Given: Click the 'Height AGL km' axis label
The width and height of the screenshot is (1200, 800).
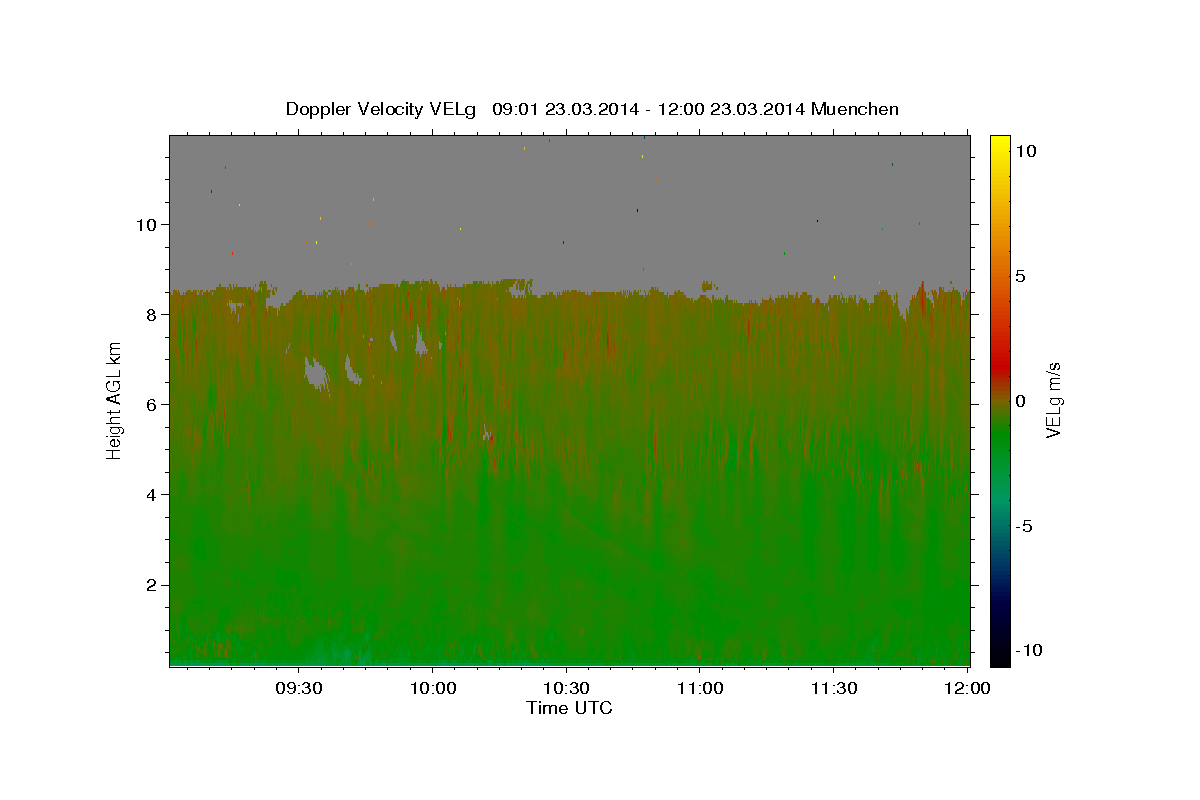Looking at the screenshot, I should (115, 401).
